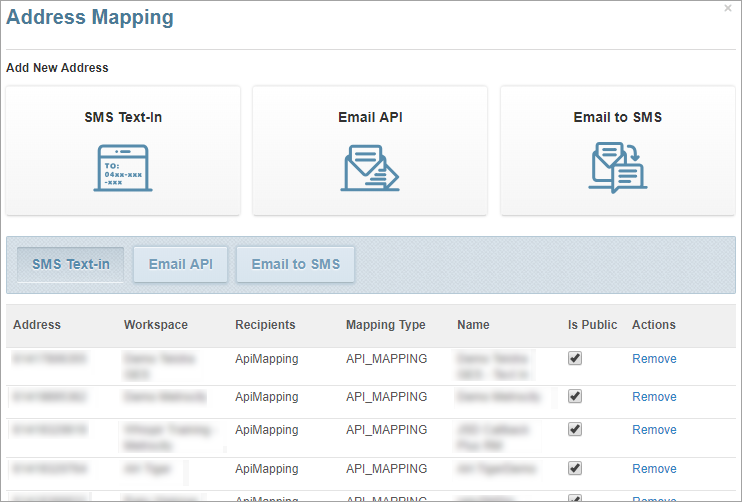The height and width of the screenshot is (502, 742).
Task: Uncheck Is Public in the first row
Action: pyautogui.click(x=575, y=358)
